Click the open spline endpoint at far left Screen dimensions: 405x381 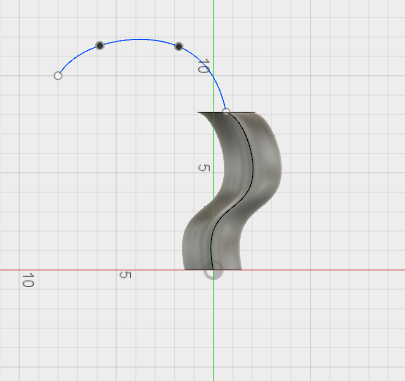coord(58,76)
